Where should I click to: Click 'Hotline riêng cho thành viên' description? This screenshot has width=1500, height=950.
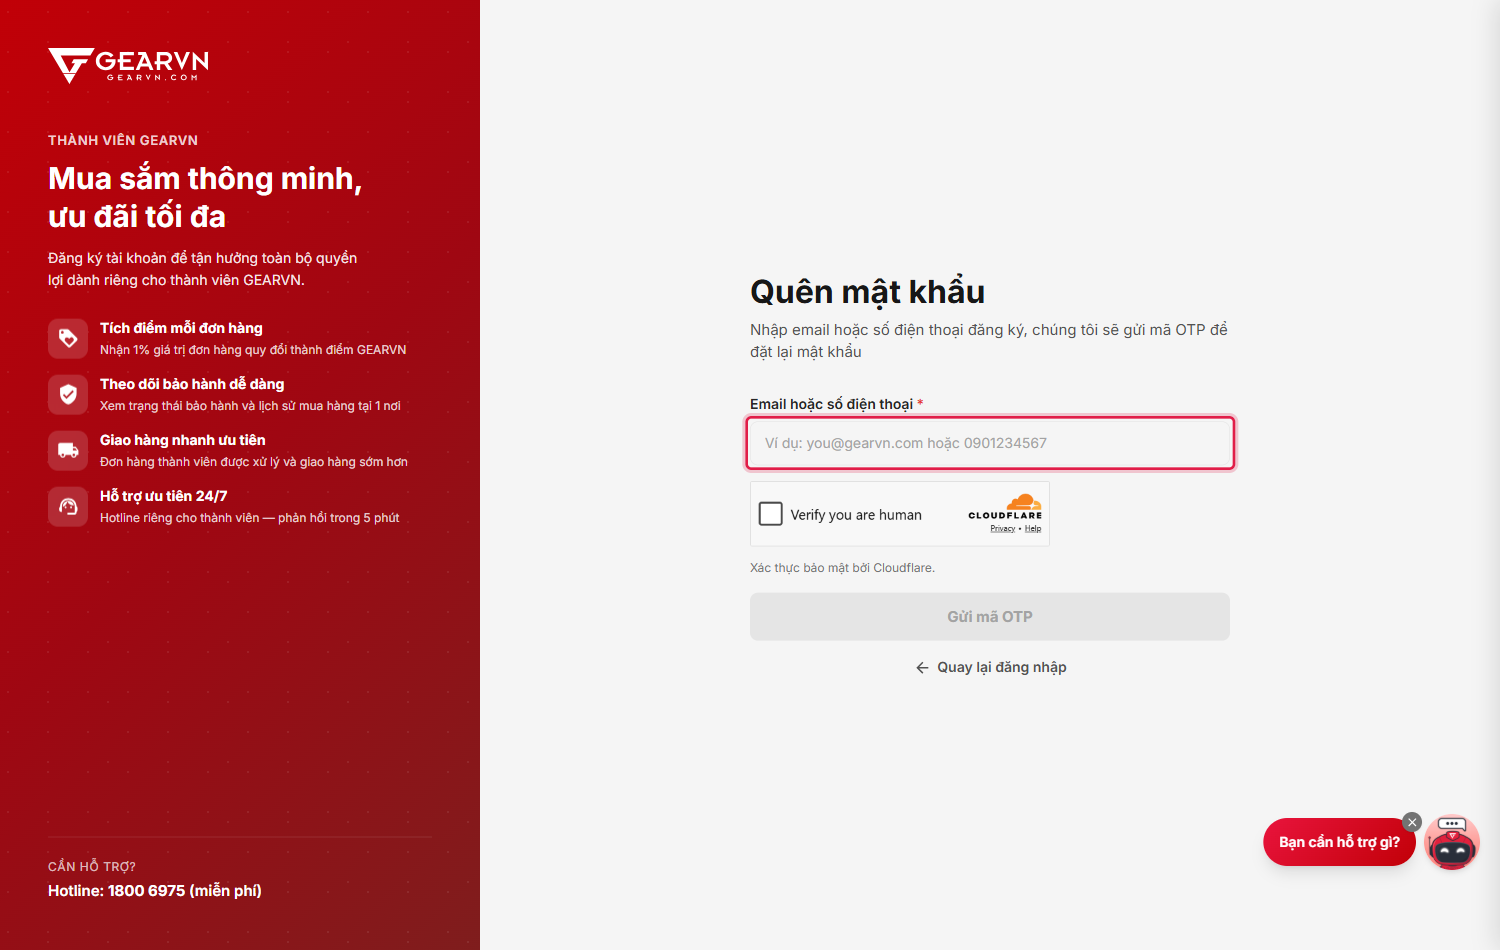coord(250,518)
